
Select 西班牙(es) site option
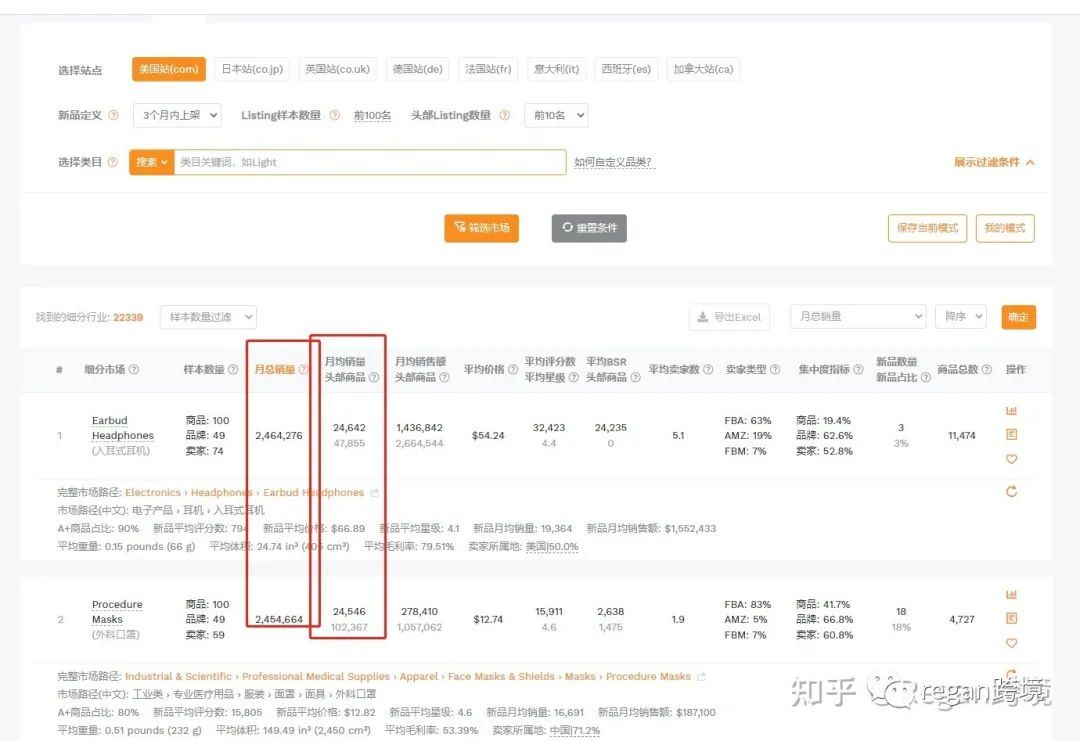point(626,69)
